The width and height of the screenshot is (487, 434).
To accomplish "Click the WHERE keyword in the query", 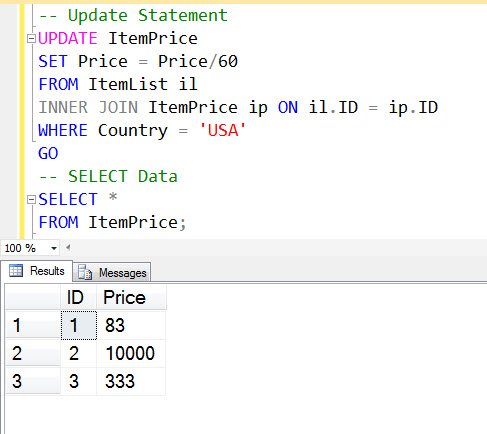I will coord(63,130).
